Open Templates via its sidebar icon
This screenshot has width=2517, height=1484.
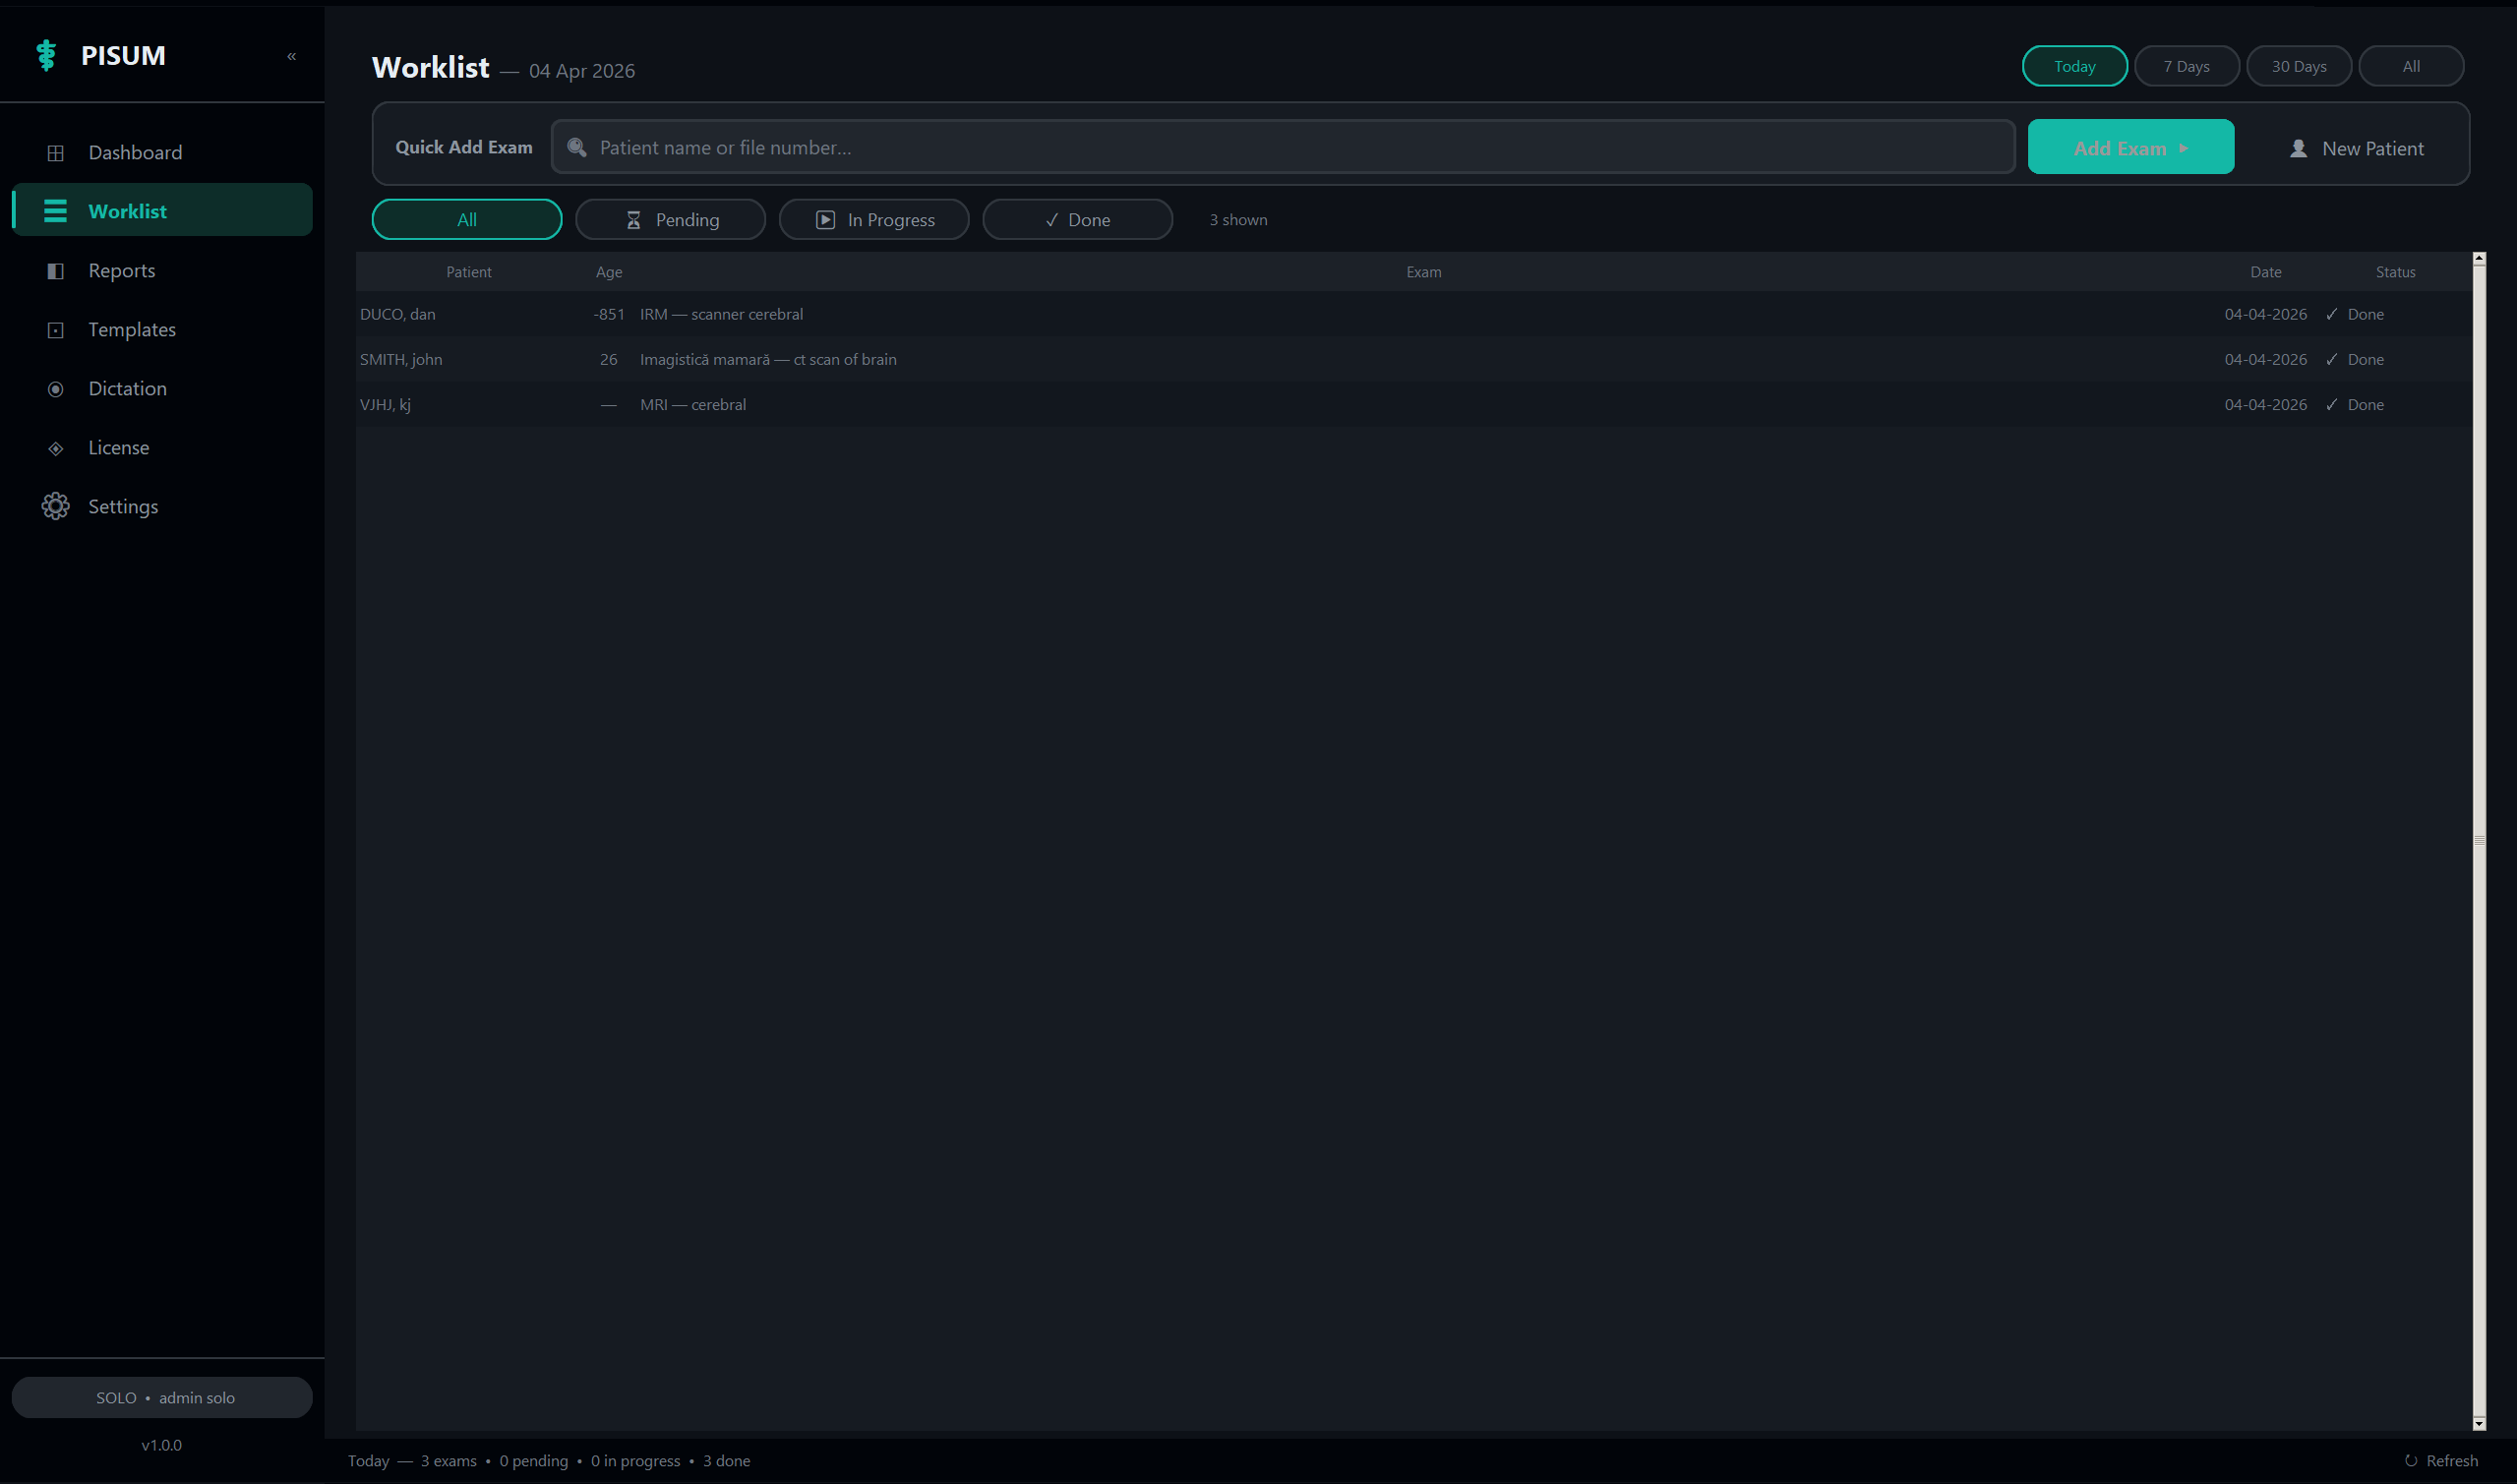coord(56,330)
